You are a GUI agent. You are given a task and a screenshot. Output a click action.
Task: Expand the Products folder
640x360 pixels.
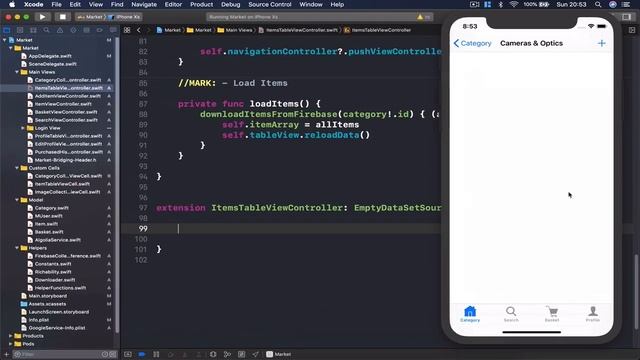click(x=11, y=336)
